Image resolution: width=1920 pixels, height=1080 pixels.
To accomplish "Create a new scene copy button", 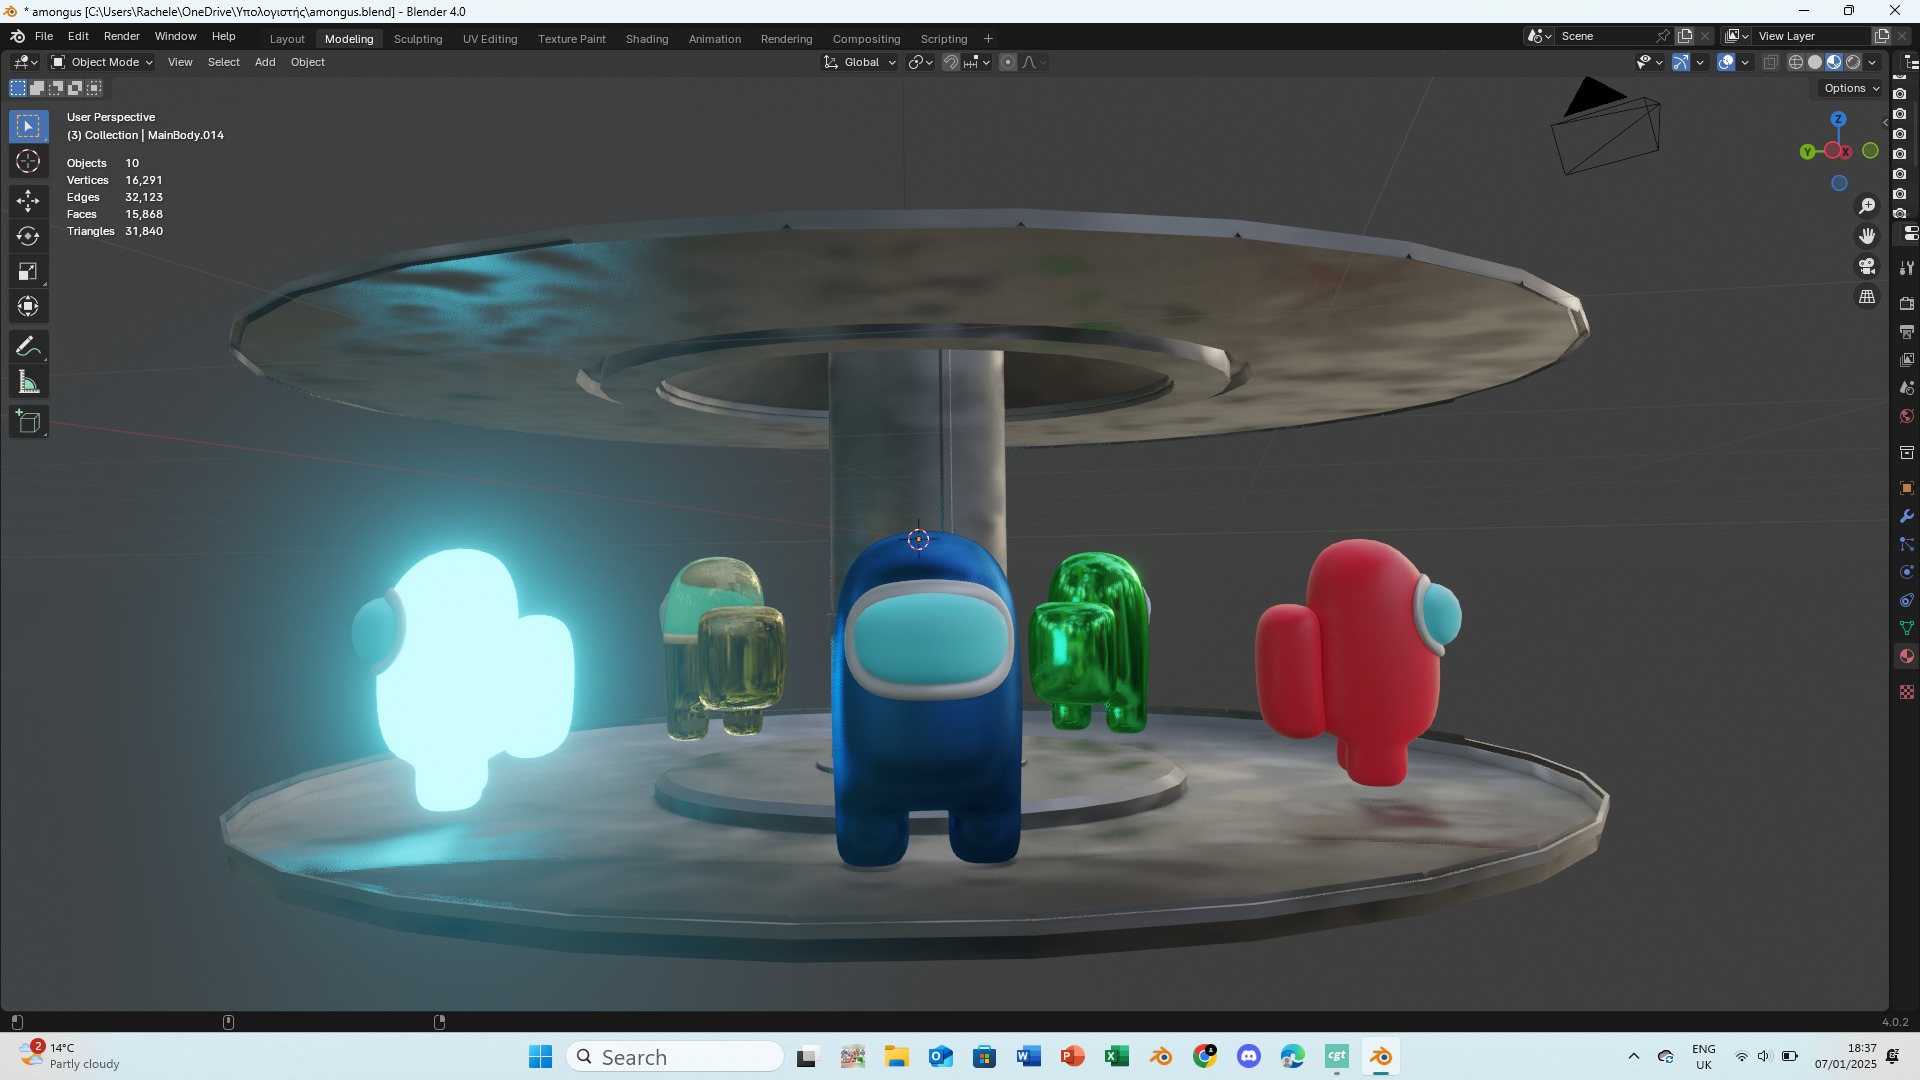I will [x=1685, y=36].
